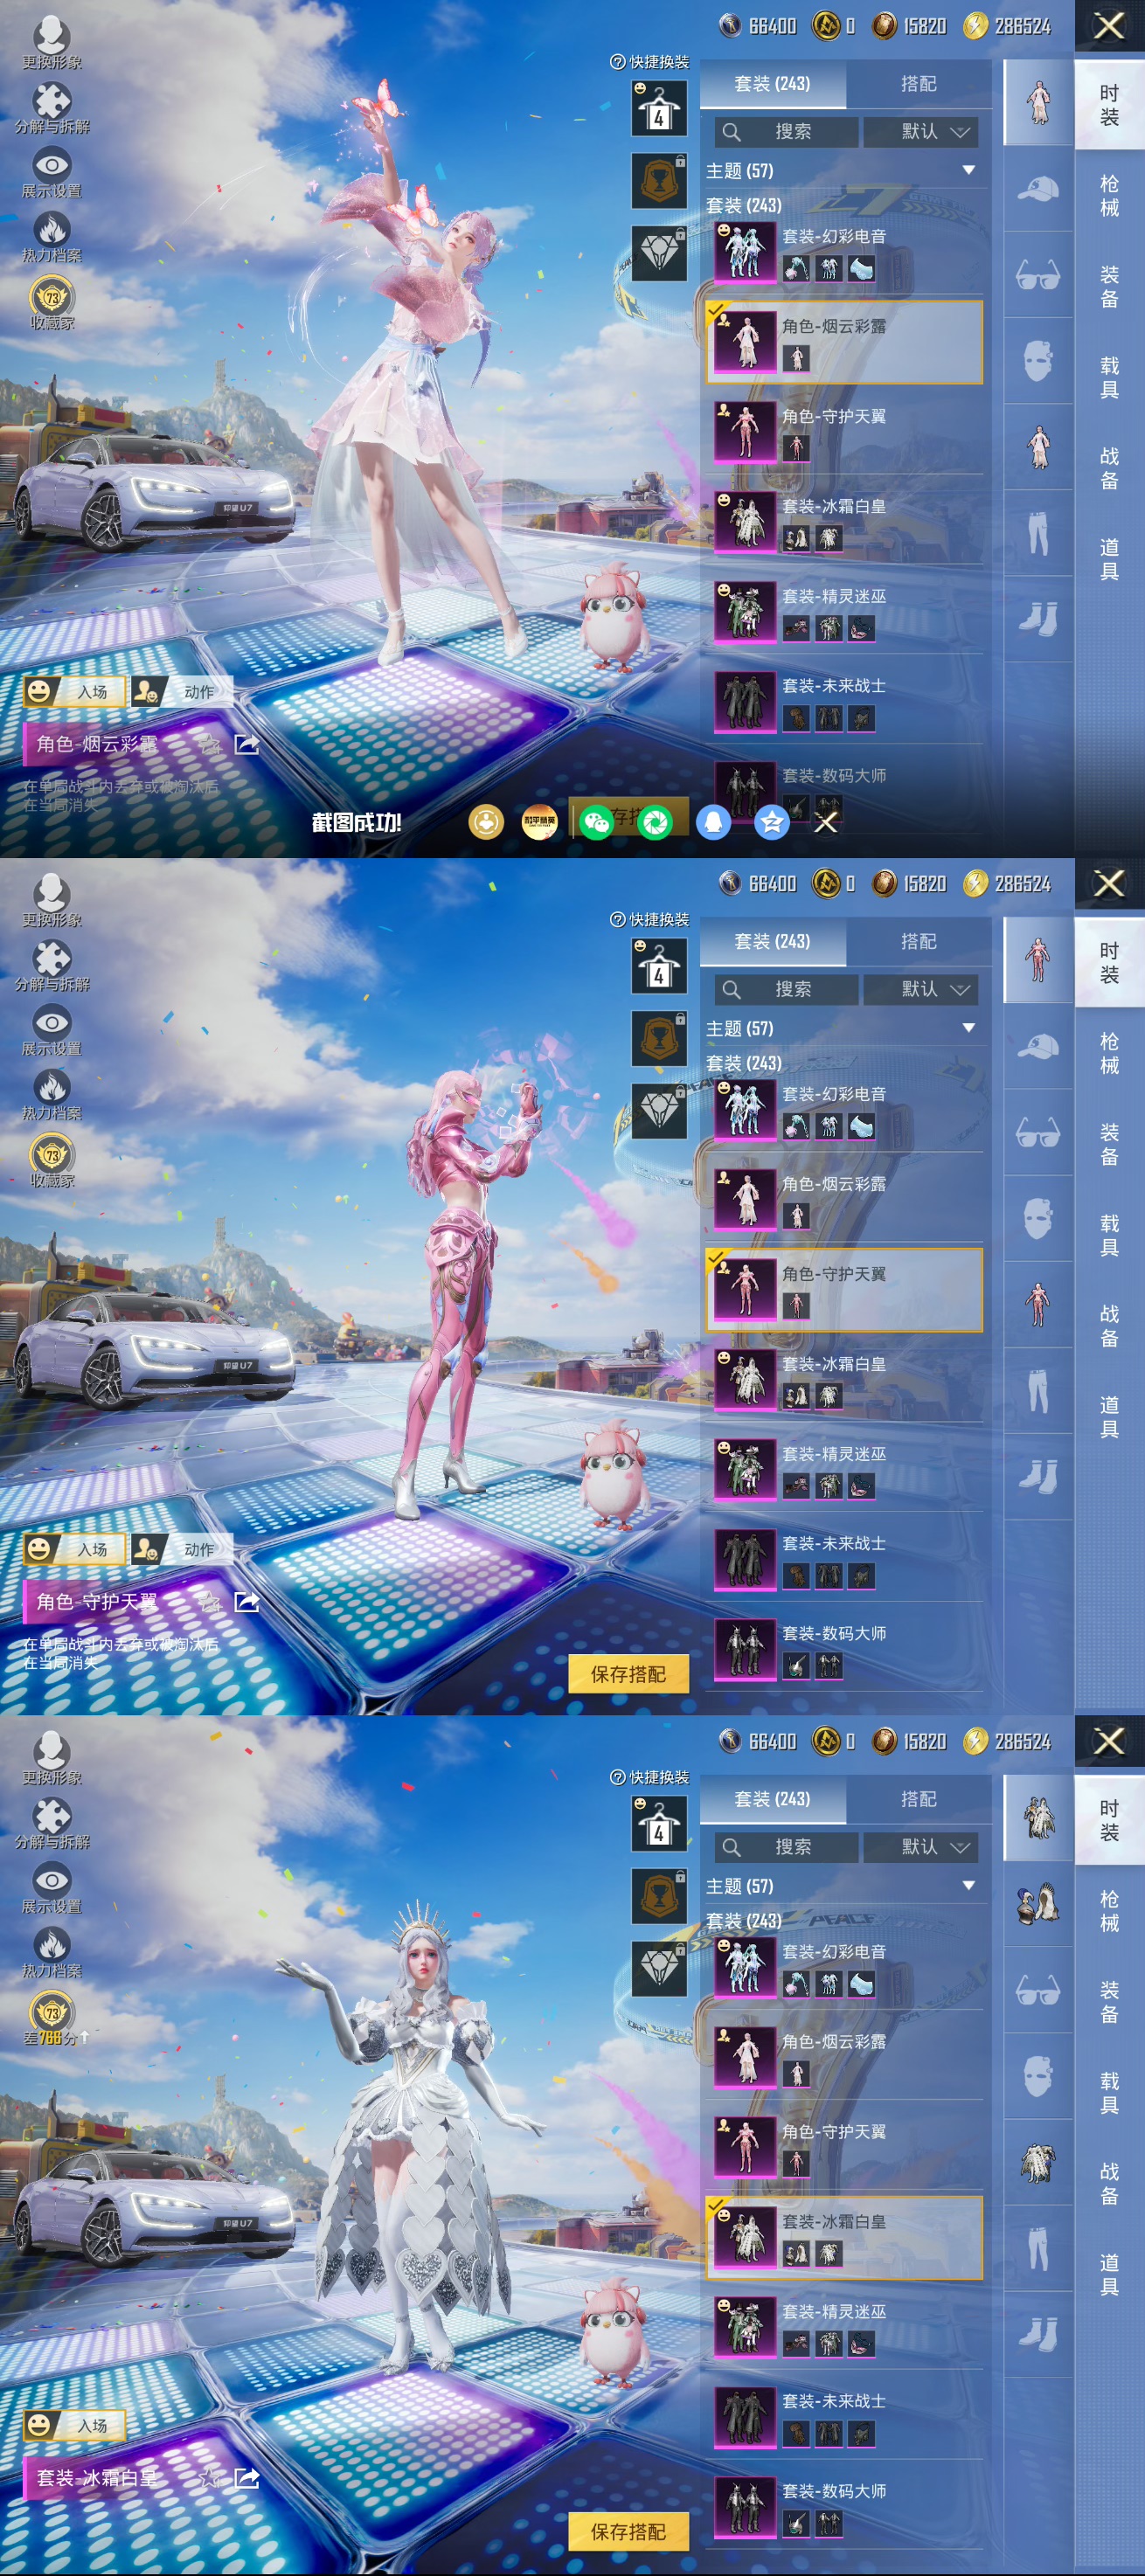Select 动作 button in top screenshot

(x=182, y=692)
